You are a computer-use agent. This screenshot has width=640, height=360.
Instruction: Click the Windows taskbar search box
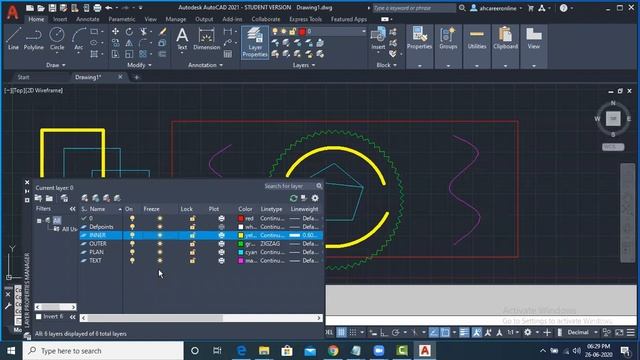[103, 351]
